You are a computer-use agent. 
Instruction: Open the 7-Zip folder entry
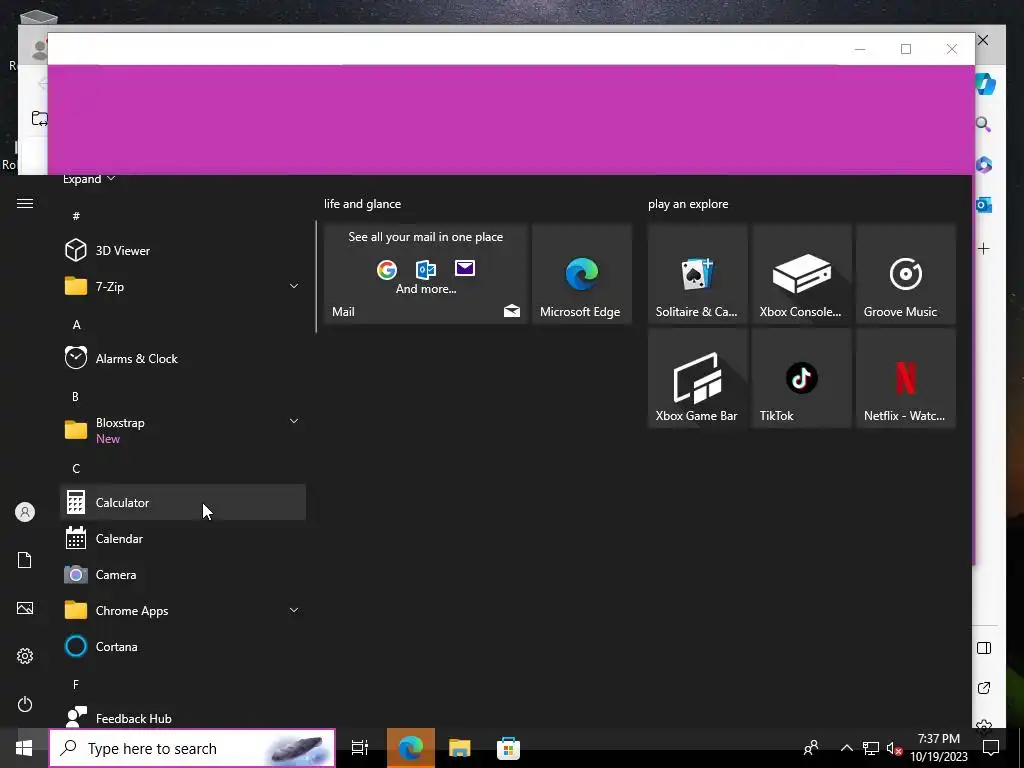183,286
